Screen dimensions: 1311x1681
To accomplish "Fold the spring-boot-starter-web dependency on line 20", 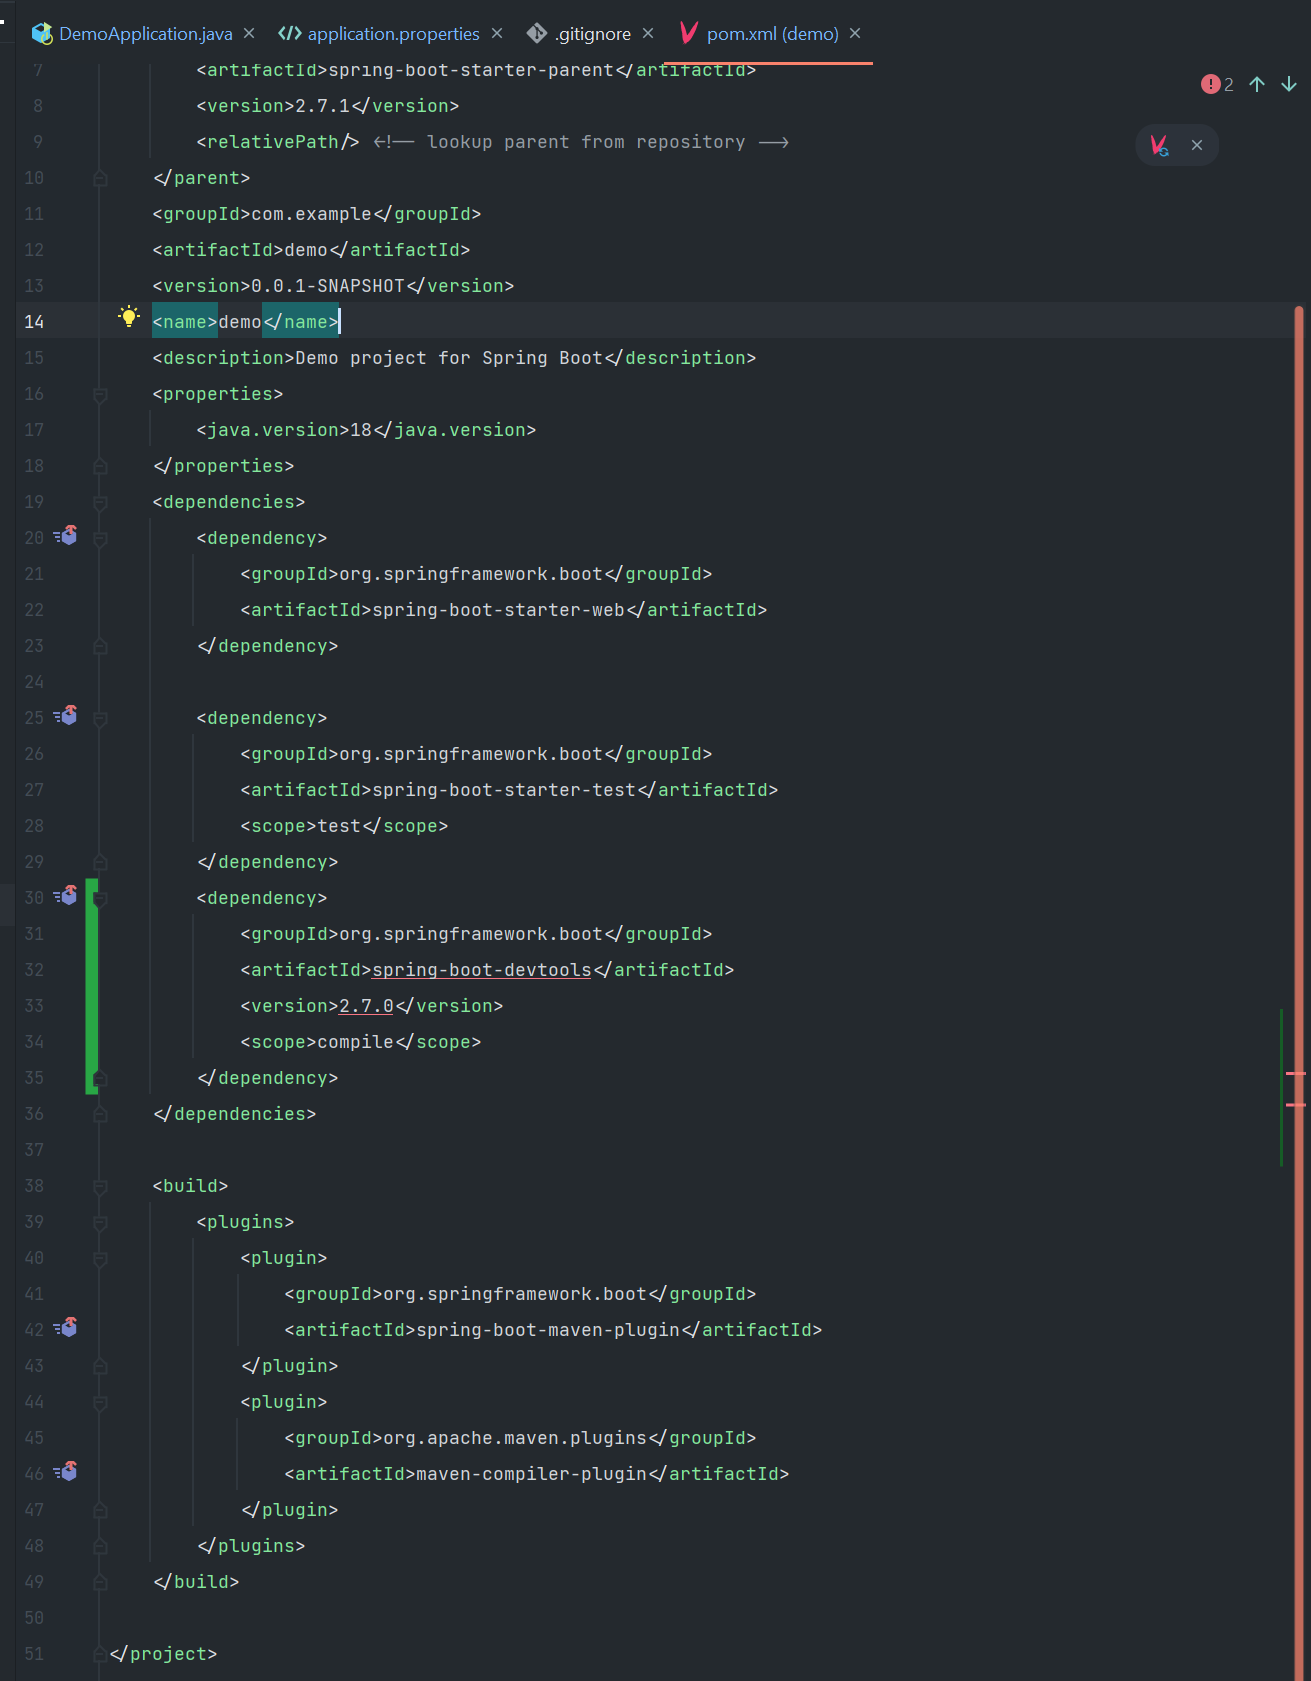I will click(100, 538).
